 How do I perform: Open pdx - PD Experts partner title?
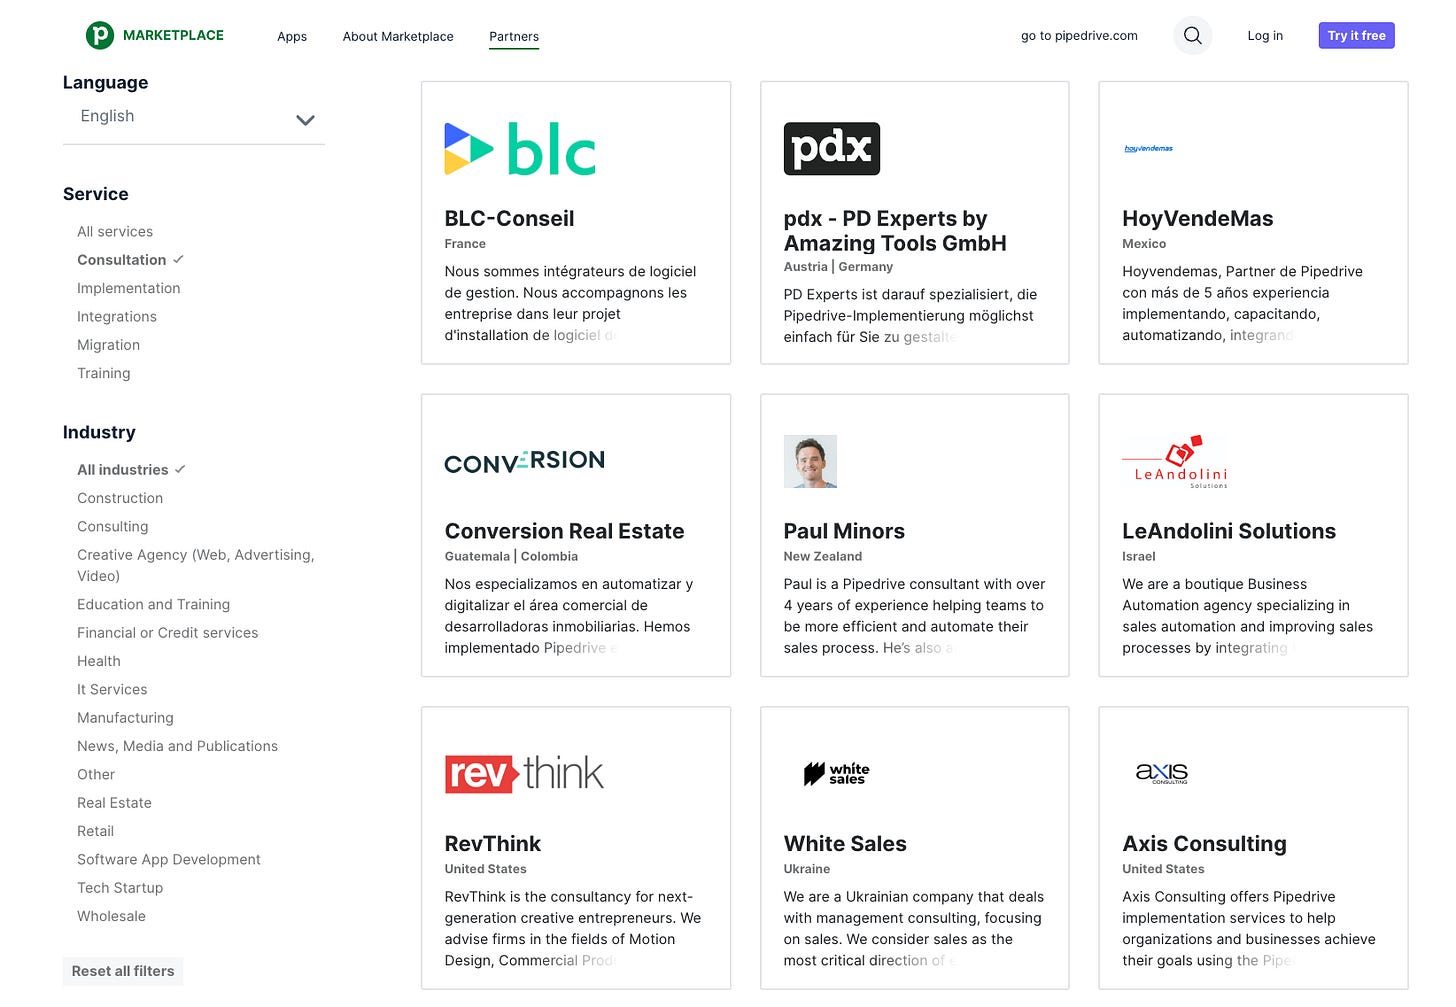coord(895,231)
